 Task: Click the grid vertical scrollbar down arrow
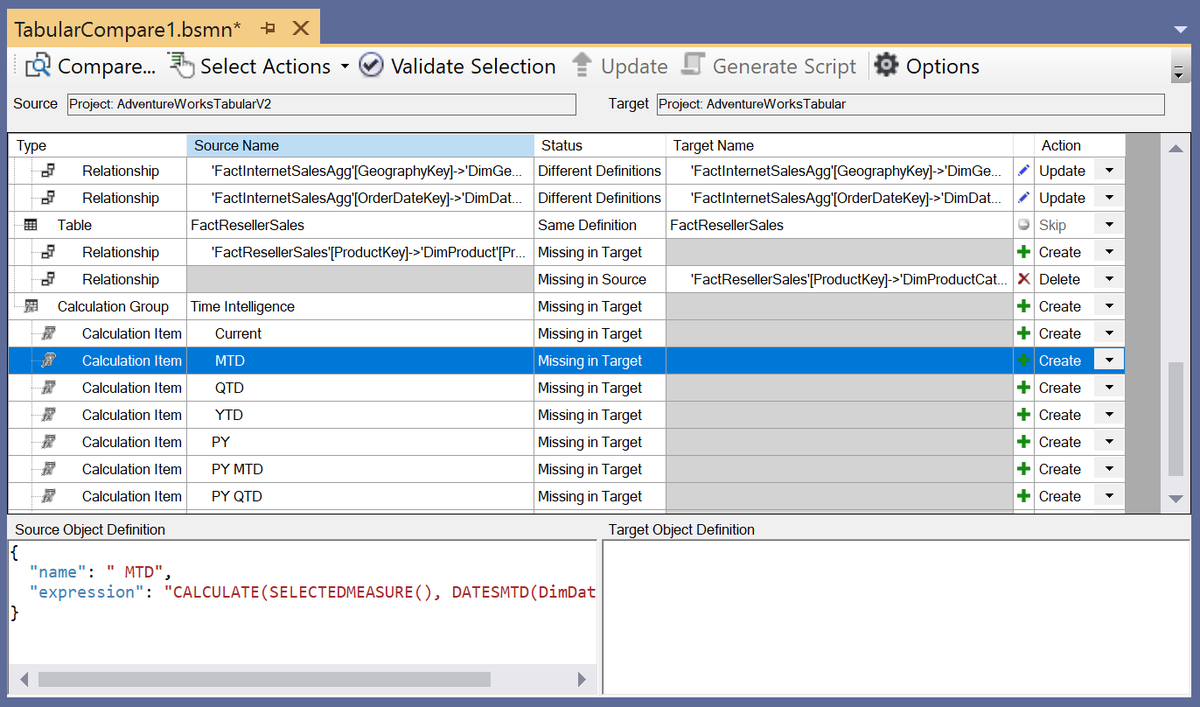[1175, 498]
